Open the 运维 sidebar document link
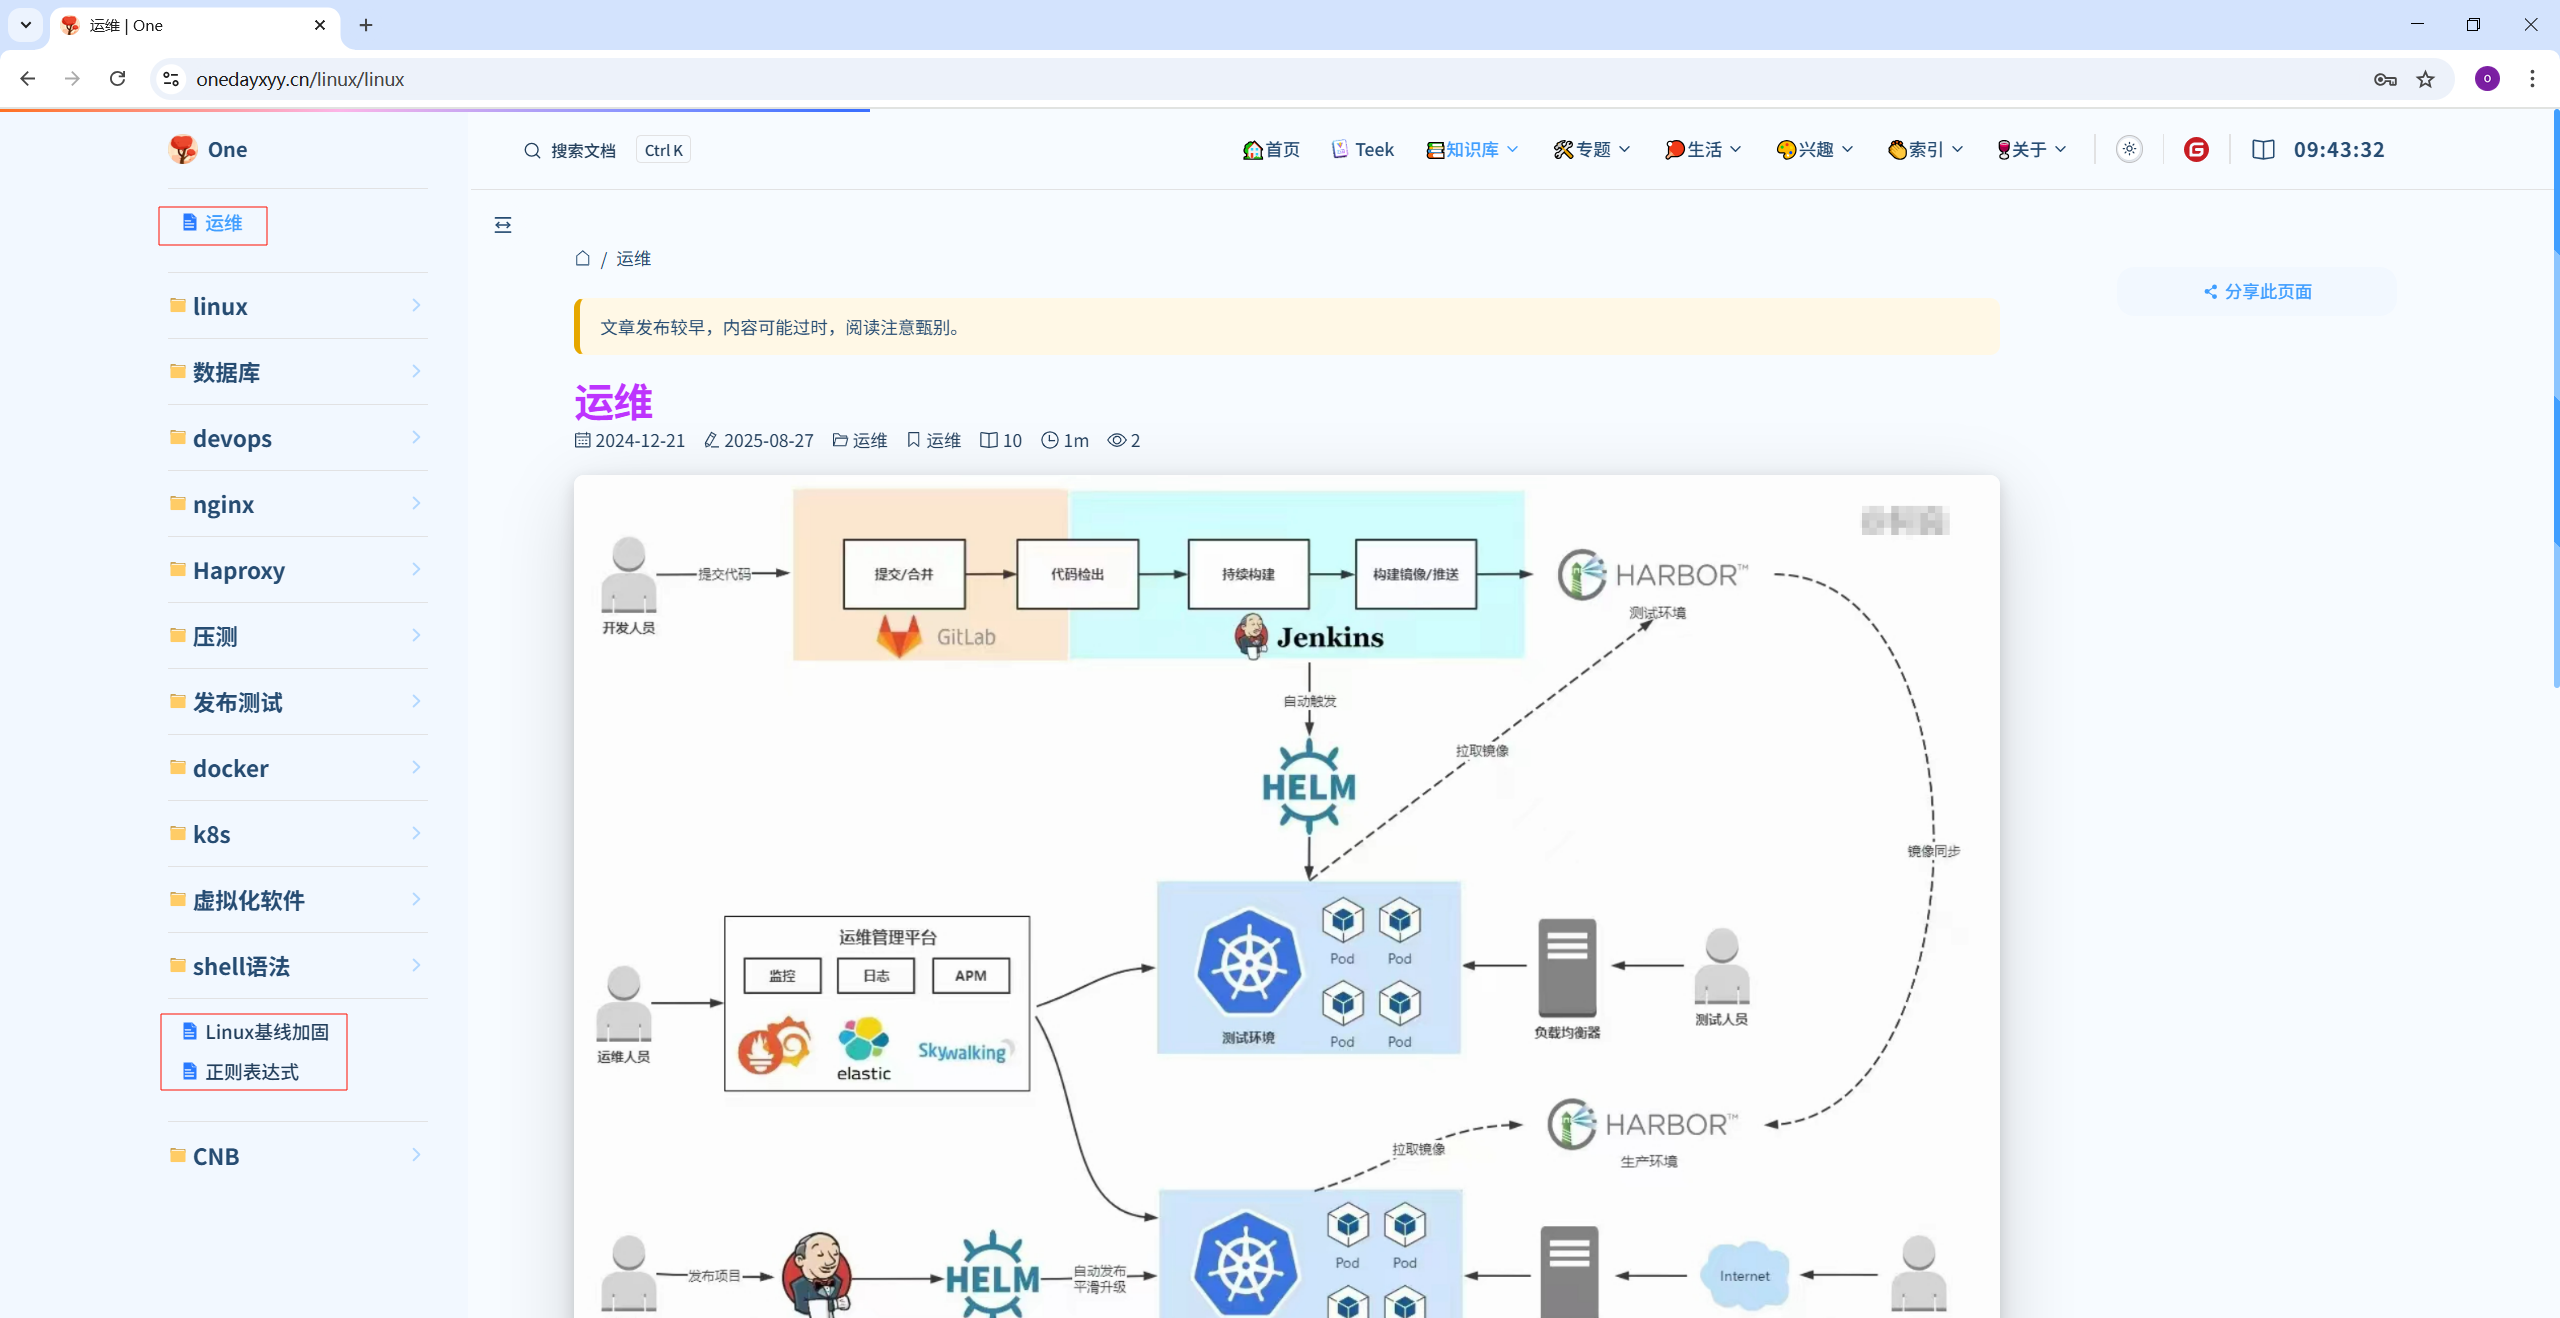This screenshot has height=1318, width=2560. pyautogui.click(x=213, y=223)
